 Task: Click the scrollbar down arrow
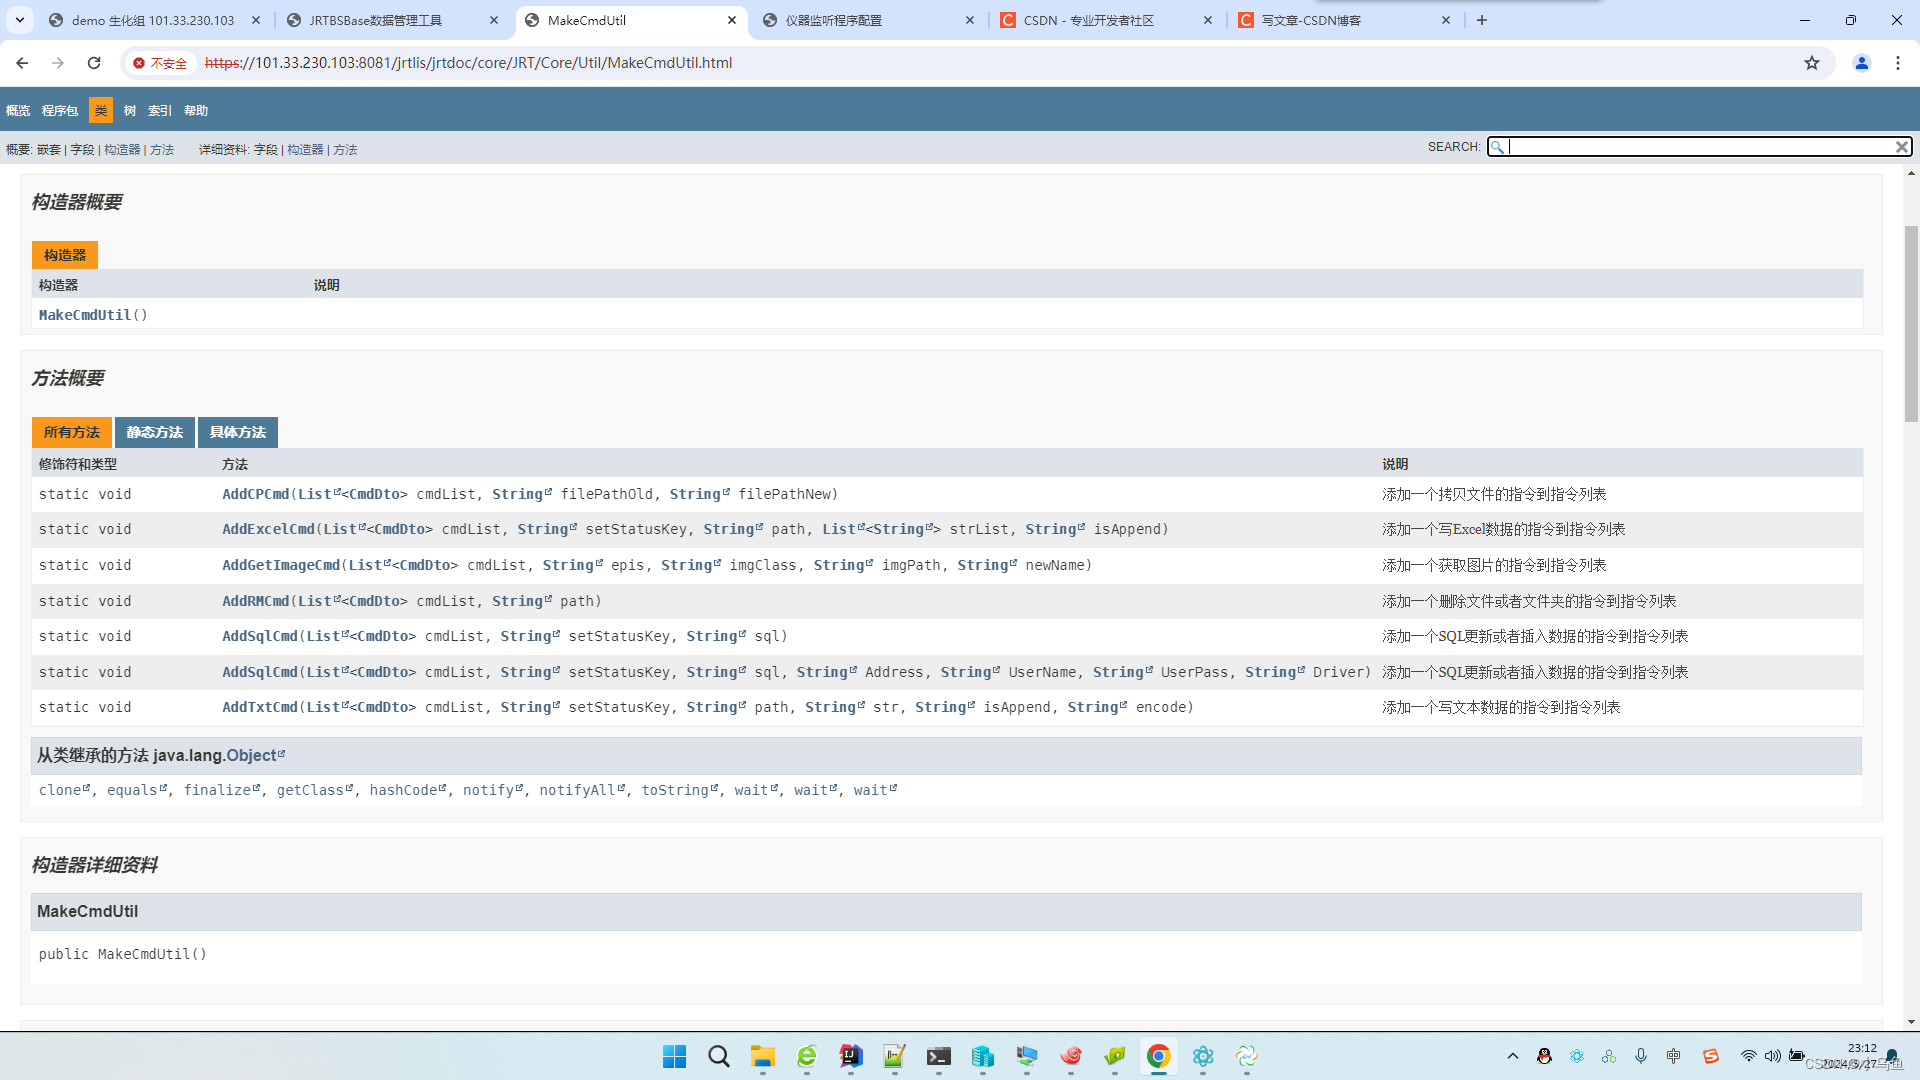[x=1911, y=1022]
